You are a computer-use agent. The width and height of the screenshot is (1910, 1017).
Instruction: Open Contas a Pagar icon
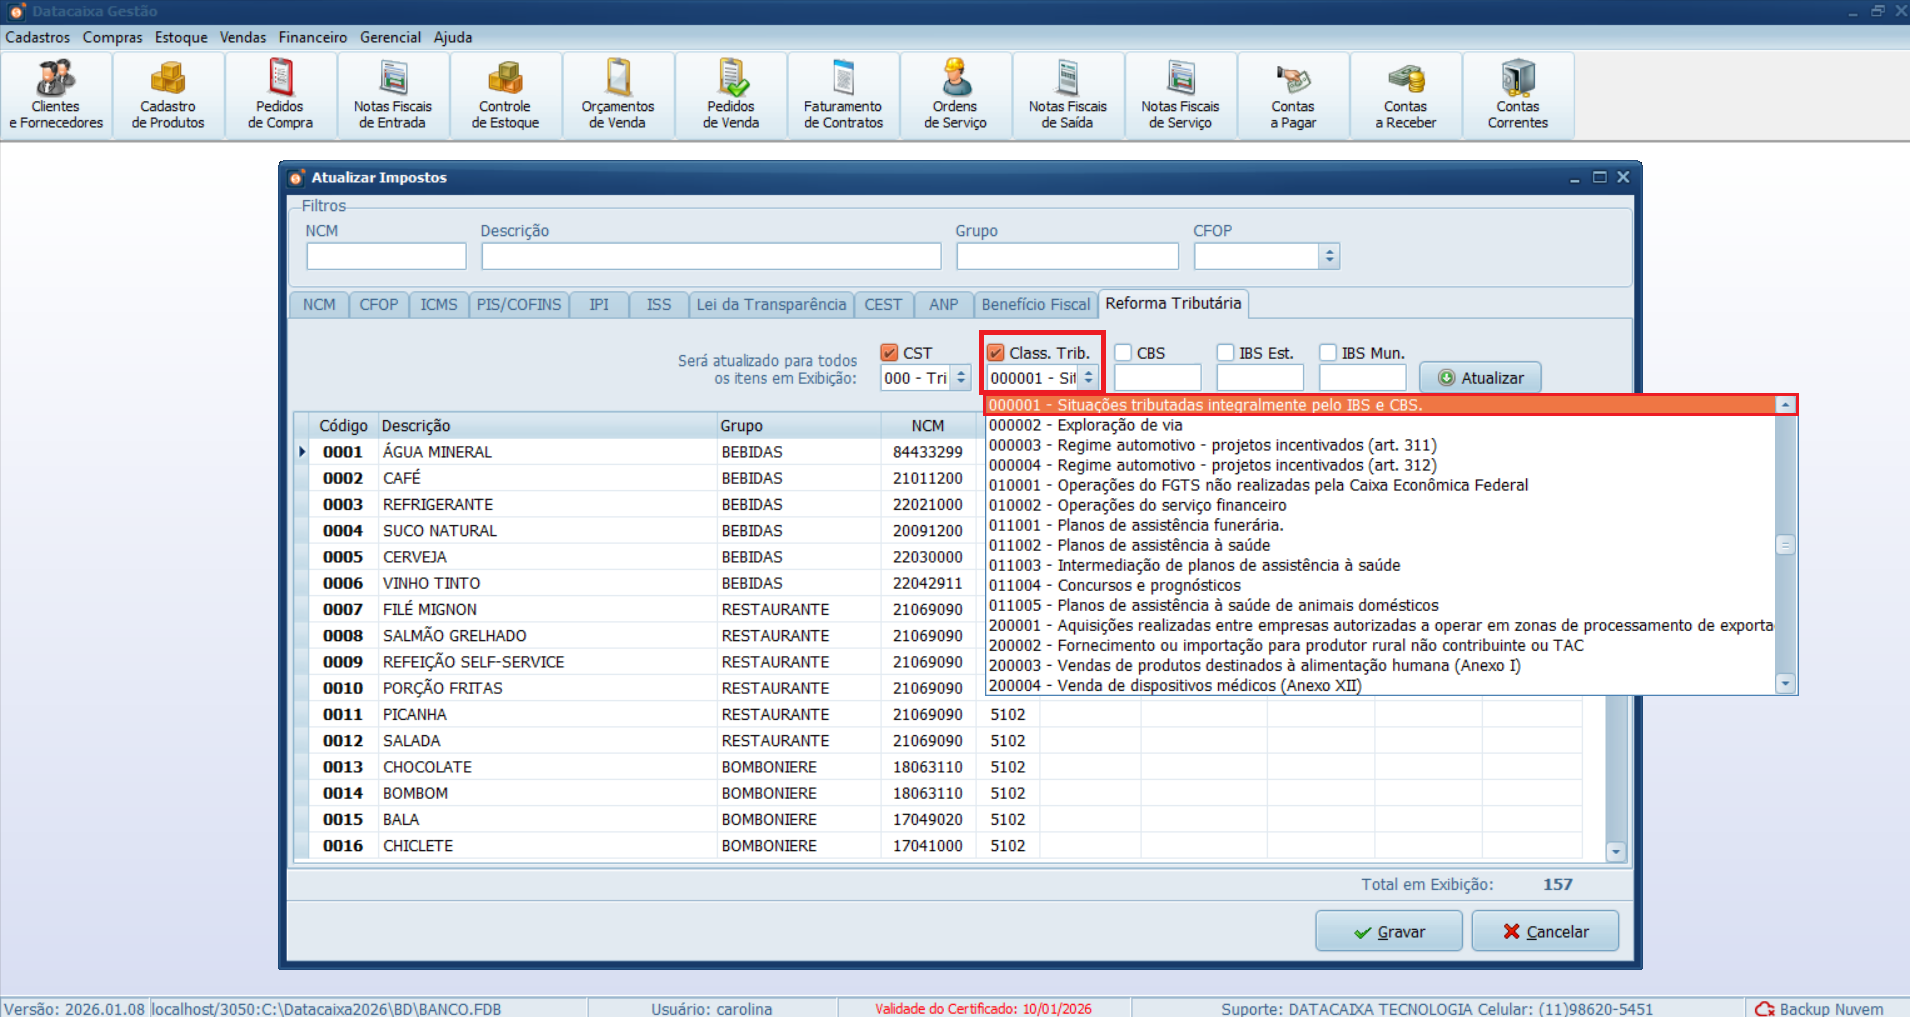click(1293, 96)
